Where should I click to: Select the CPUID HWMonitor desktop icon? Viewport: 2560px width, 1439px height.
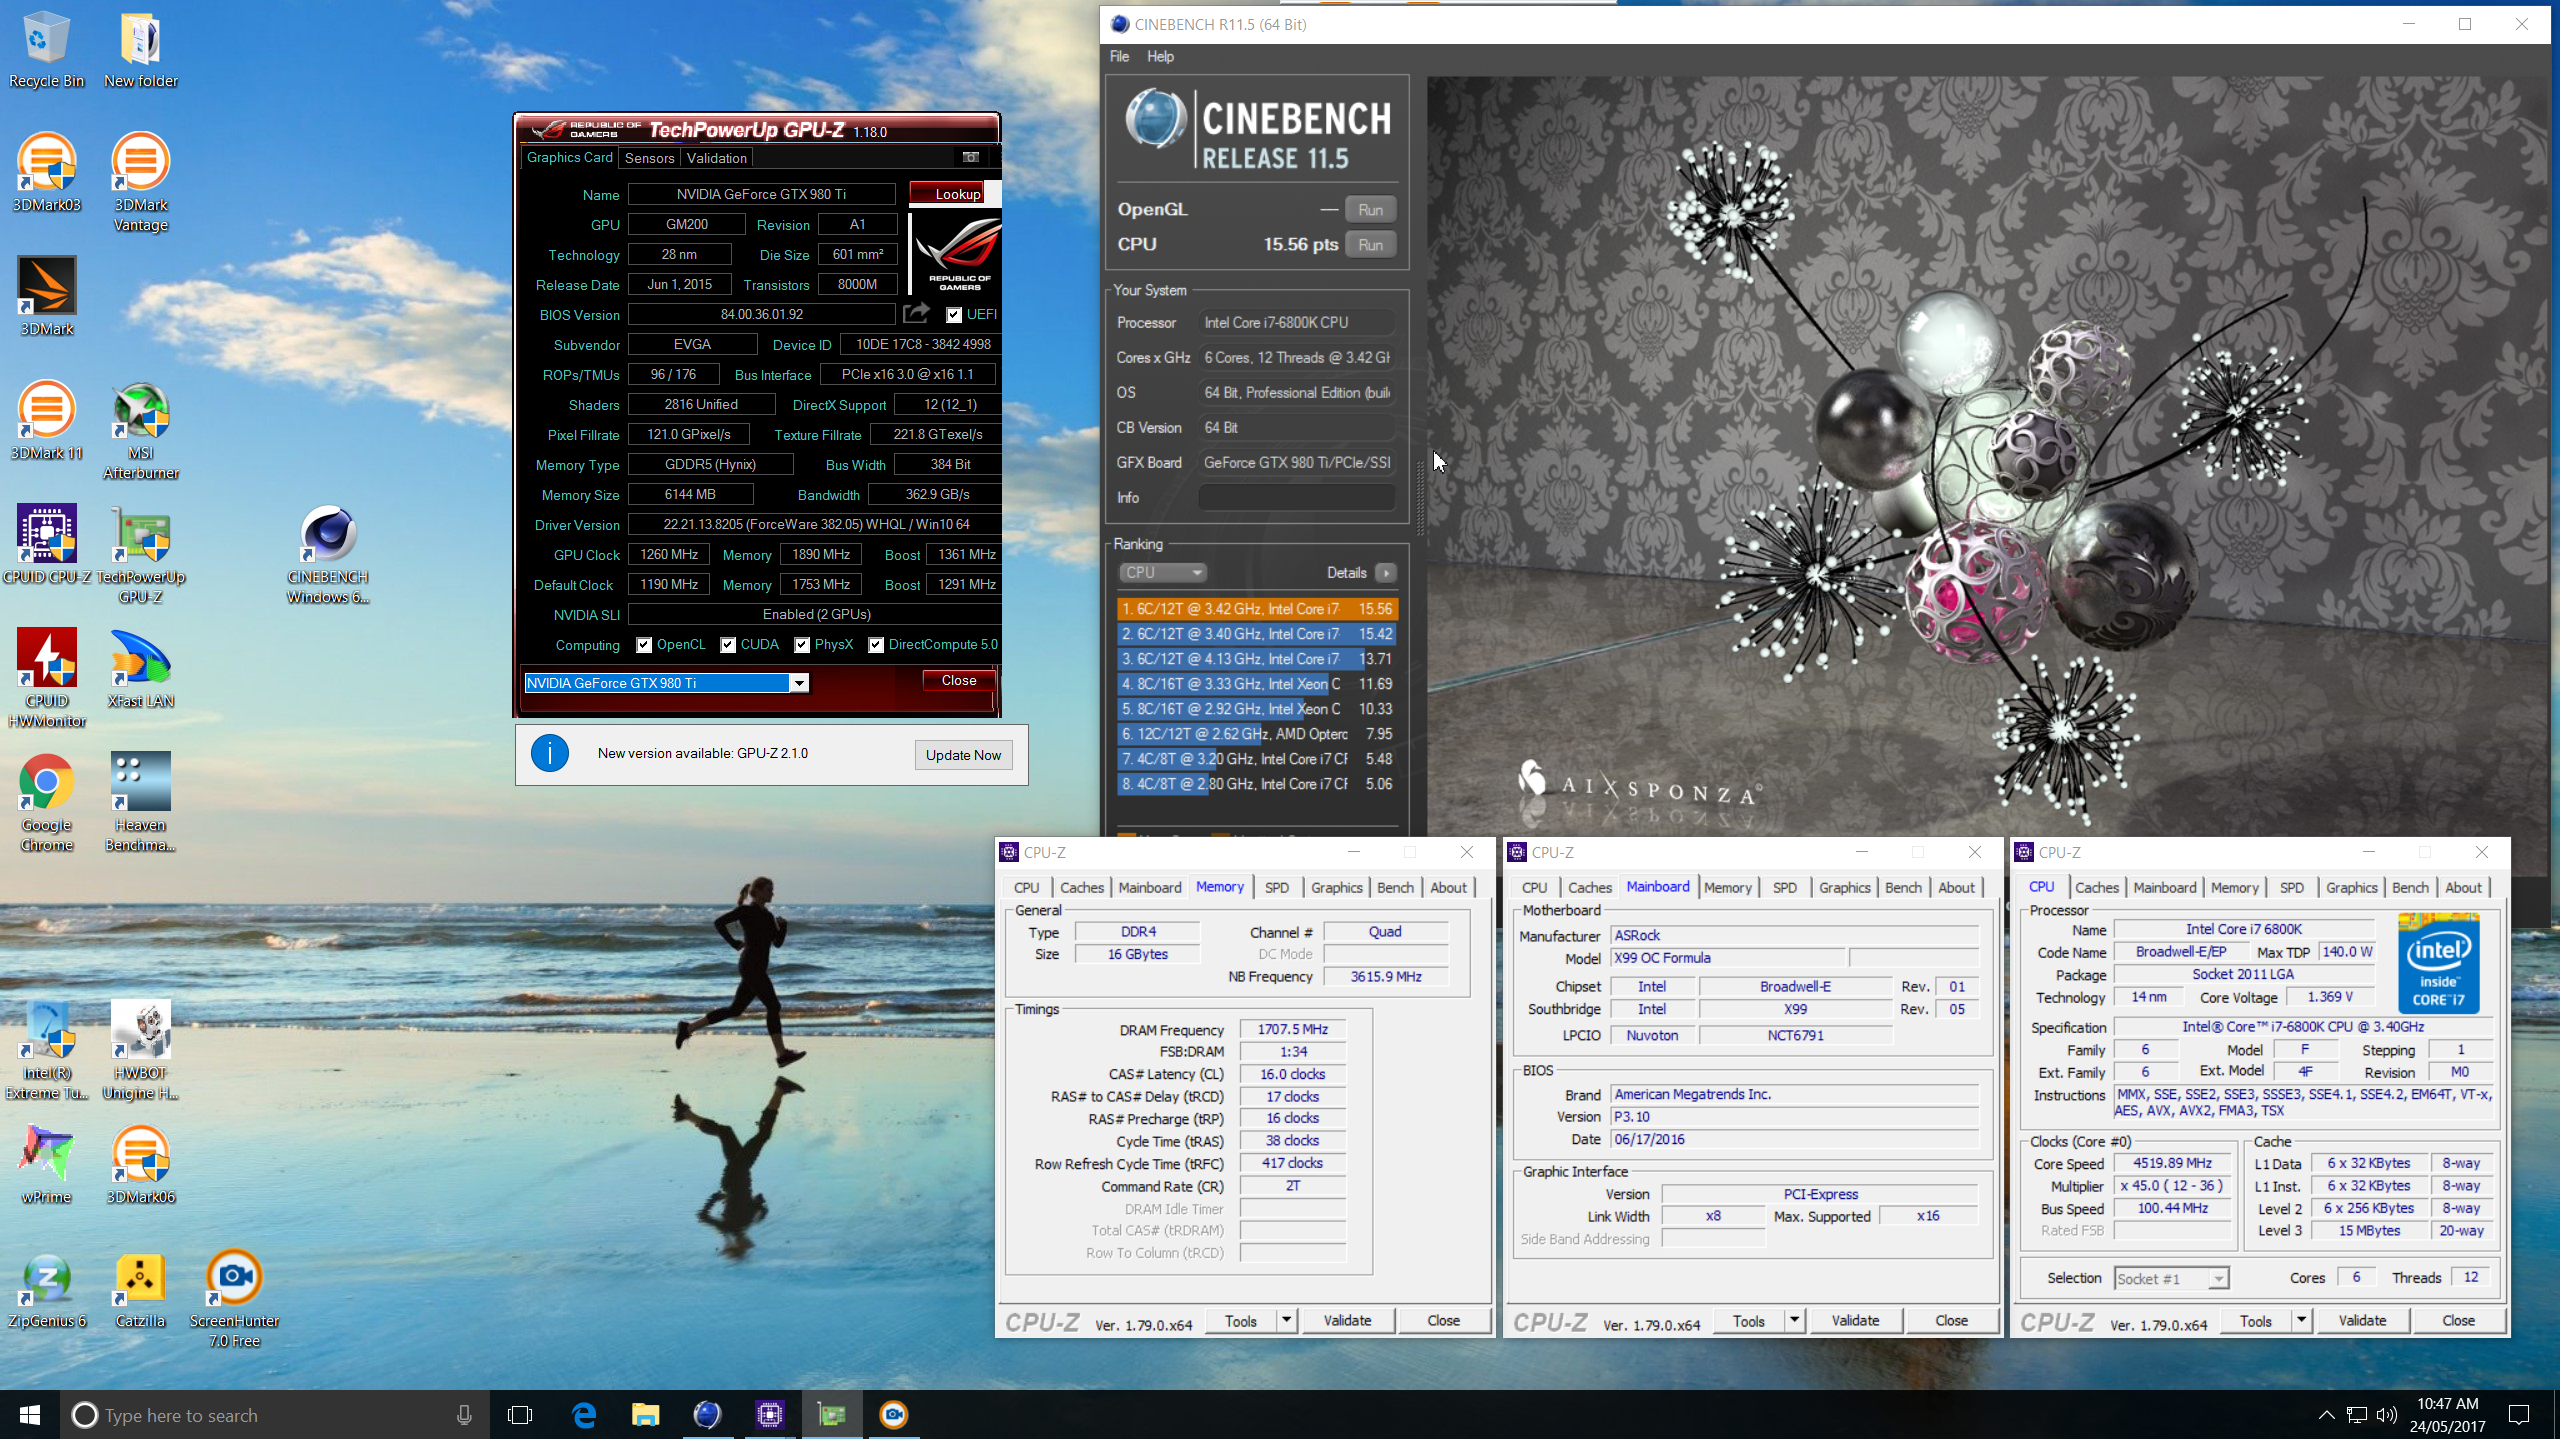point(46,678)
